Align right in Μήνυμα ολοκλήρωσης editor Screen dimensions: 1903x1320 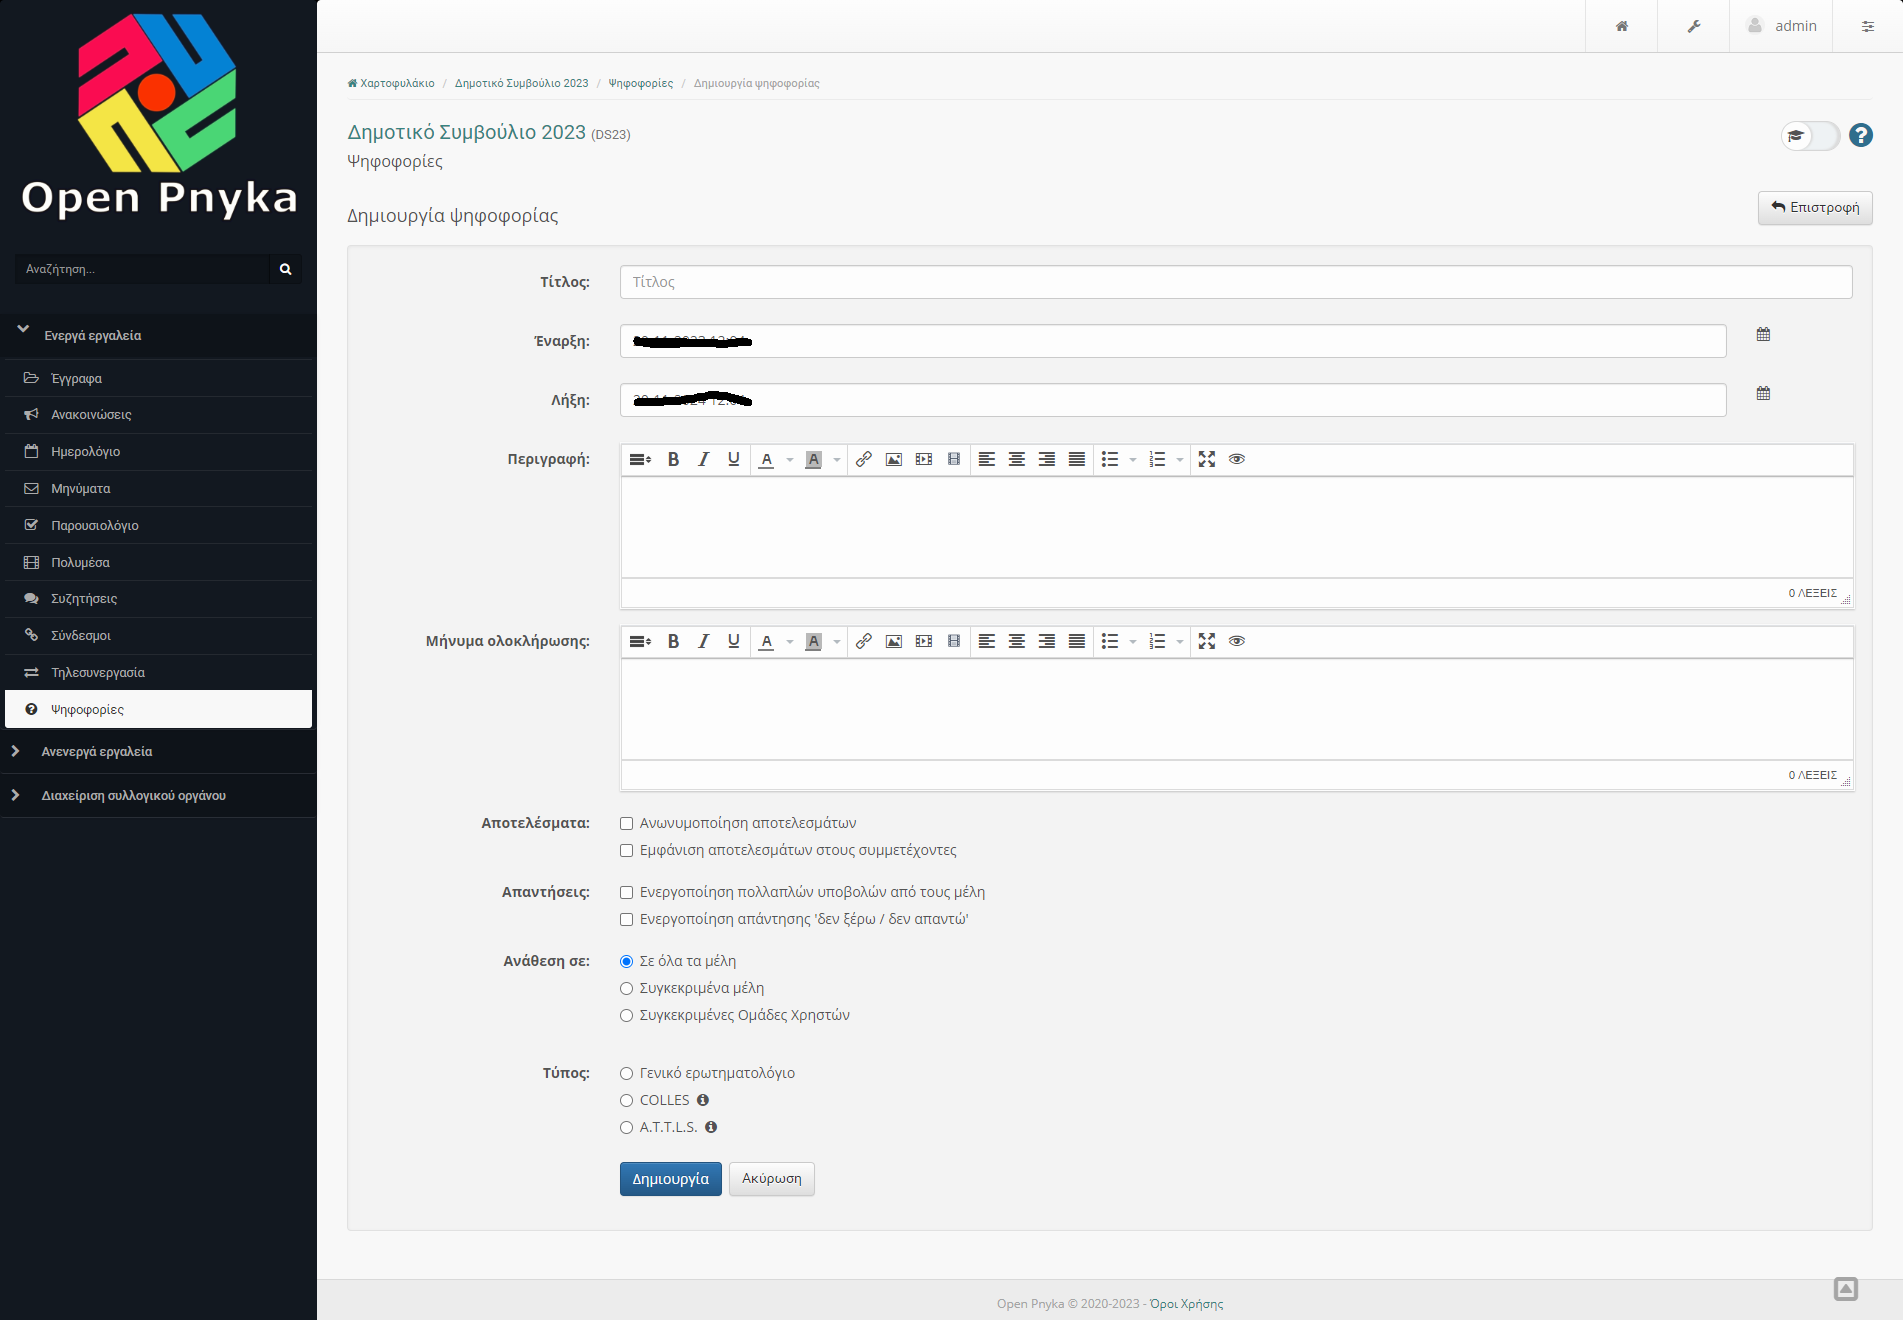[1047, 641]
